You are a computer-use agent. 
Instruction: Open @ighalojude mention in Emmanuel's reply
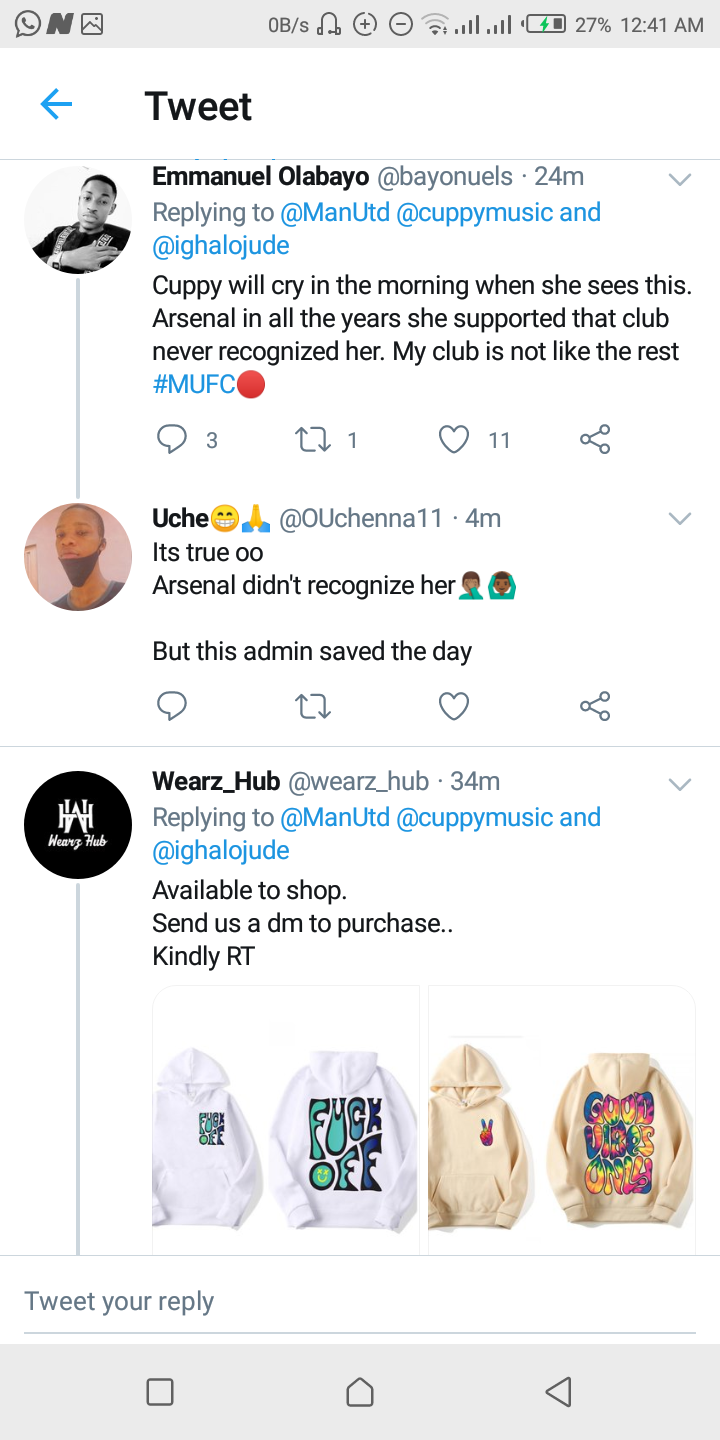[x=221, y=246]
